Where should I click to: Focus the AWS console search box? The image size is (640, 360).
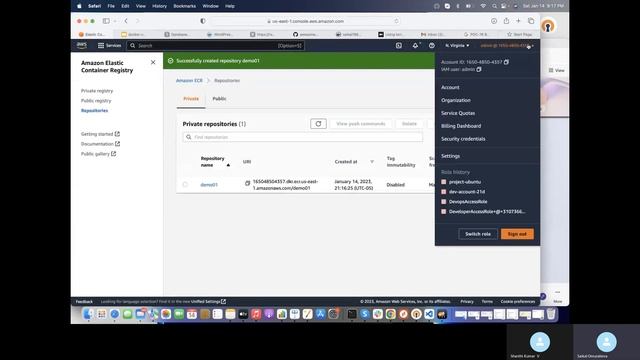tap(216, 46)
